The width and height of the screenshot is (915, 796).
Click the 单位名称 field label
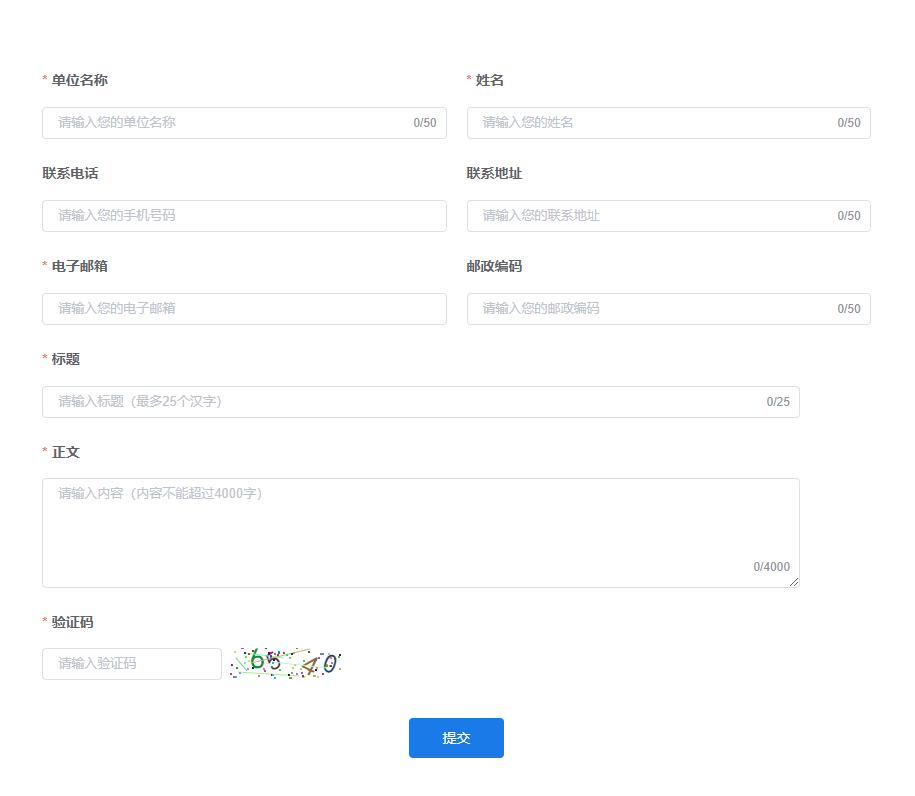coord(79,80)
